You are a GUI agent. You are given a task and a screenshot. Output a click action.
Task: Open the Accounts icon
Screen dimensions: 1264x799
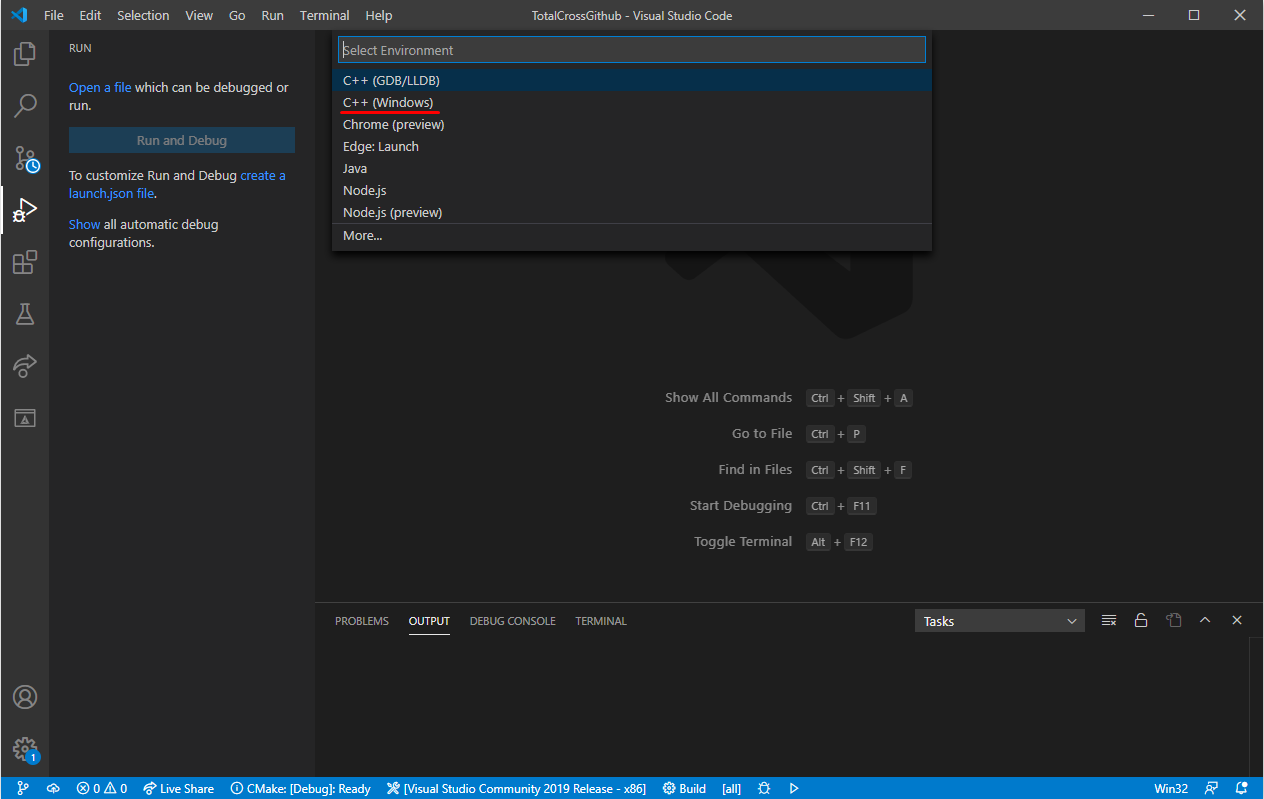25,697
